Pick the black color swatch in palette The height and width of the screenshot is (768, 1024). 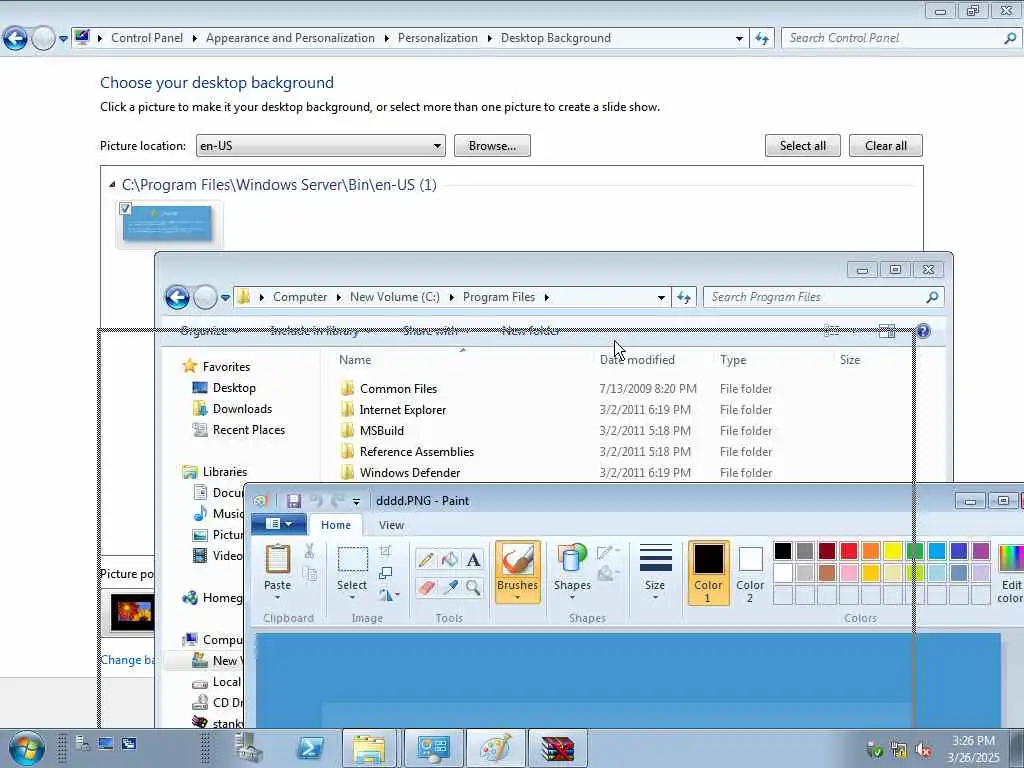783,551
